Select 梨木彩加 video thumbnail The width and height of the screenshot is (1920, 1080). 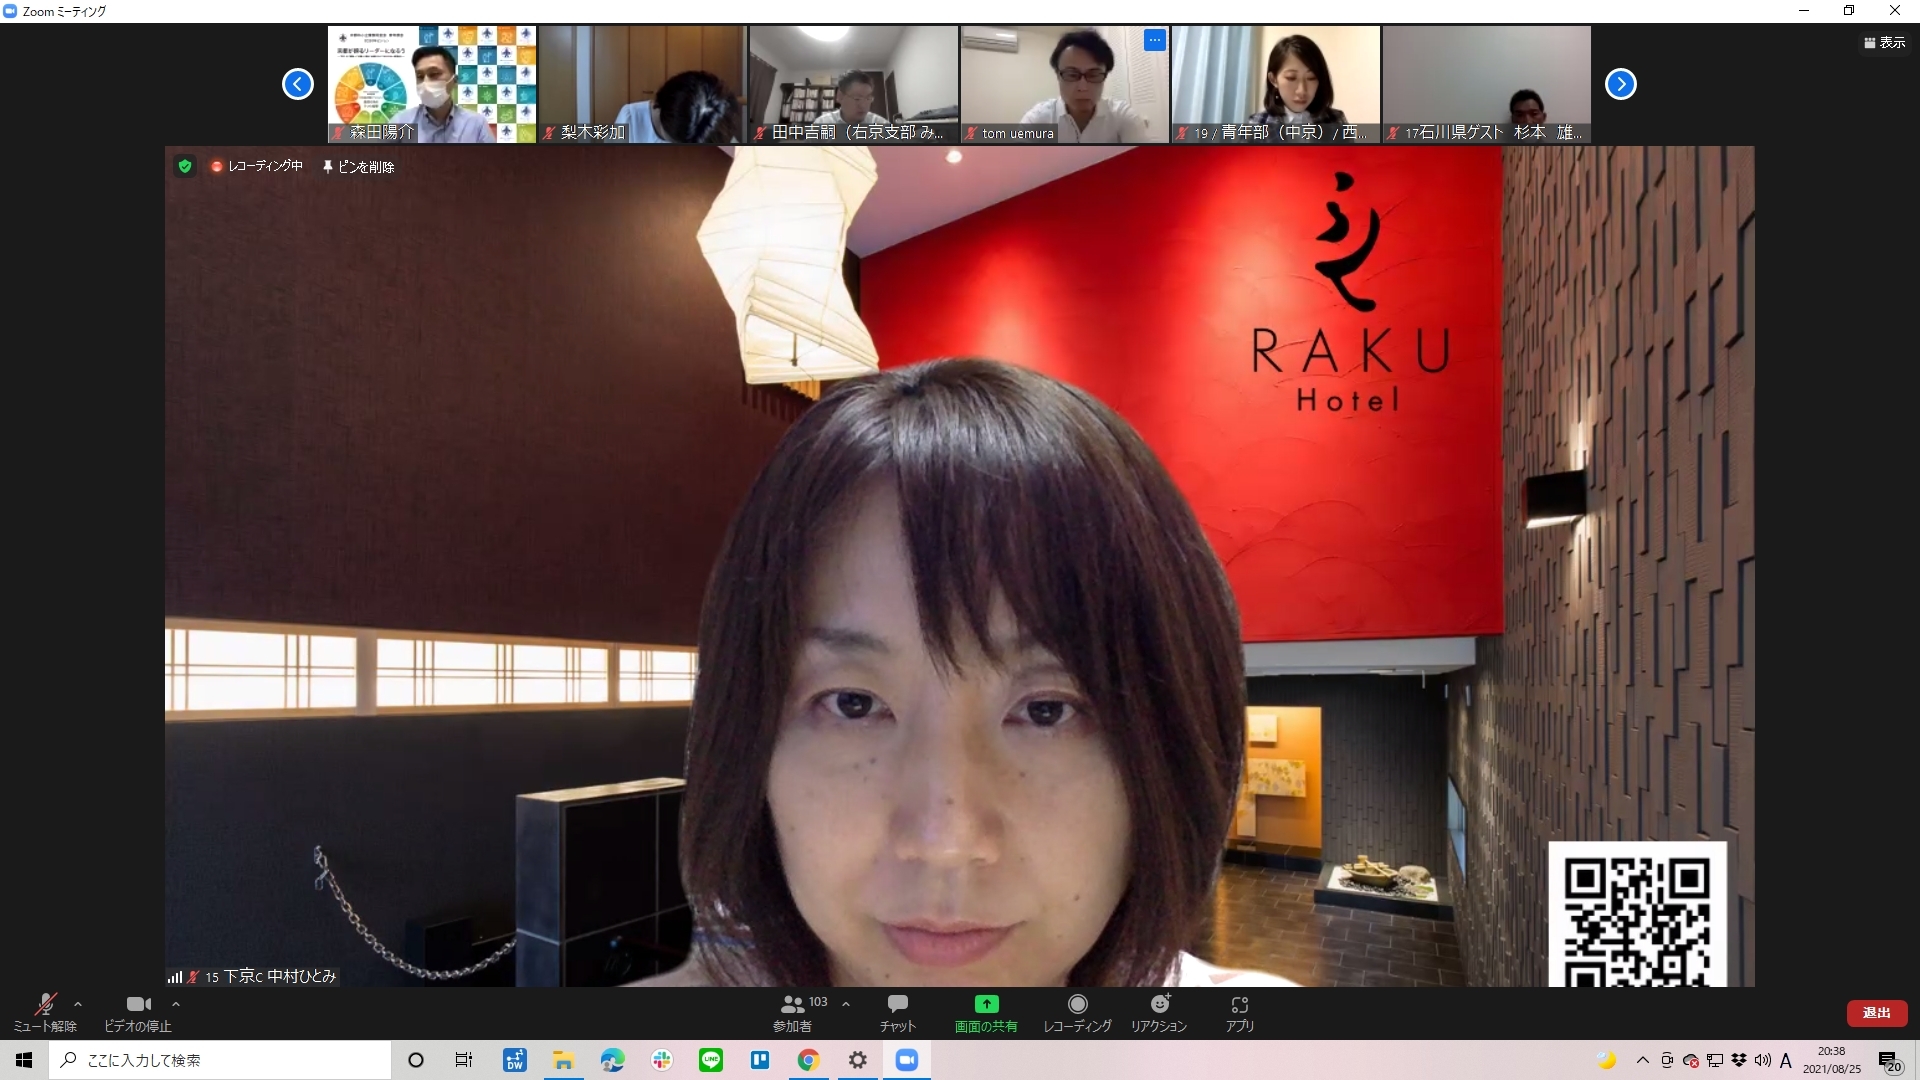coord(643,84)
